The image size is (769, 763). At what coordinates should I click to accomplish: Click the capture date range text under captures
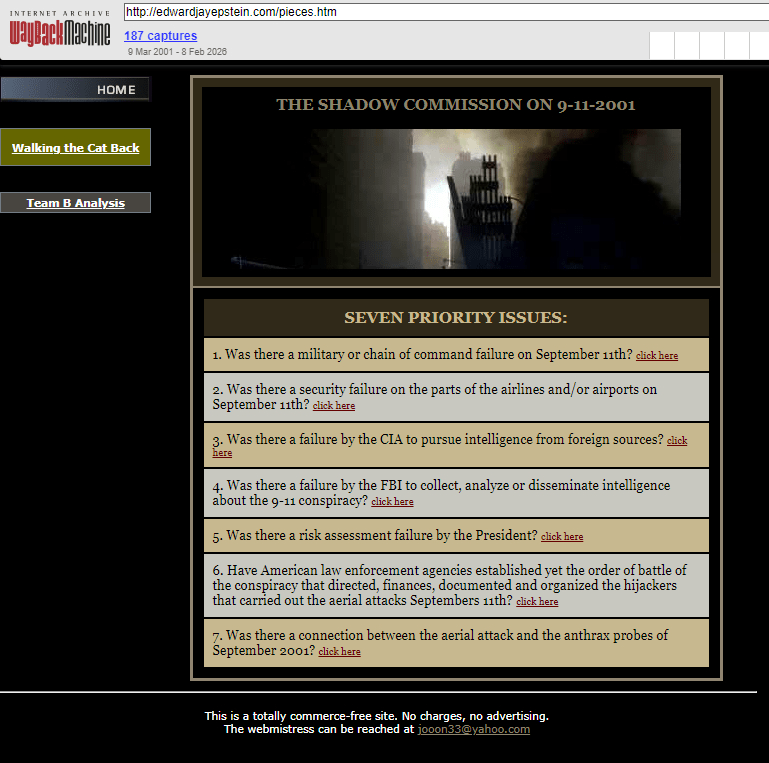click(177, 52)
